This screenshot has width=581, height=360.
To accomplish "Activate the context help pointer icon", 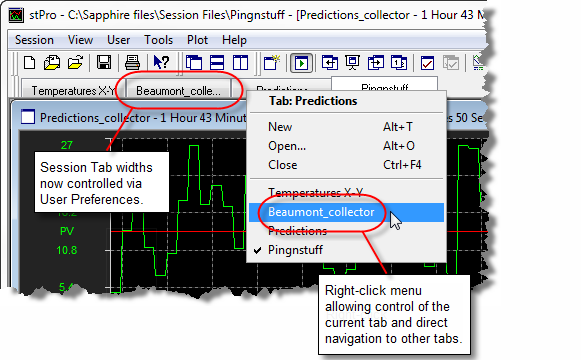I will (161, 63).
